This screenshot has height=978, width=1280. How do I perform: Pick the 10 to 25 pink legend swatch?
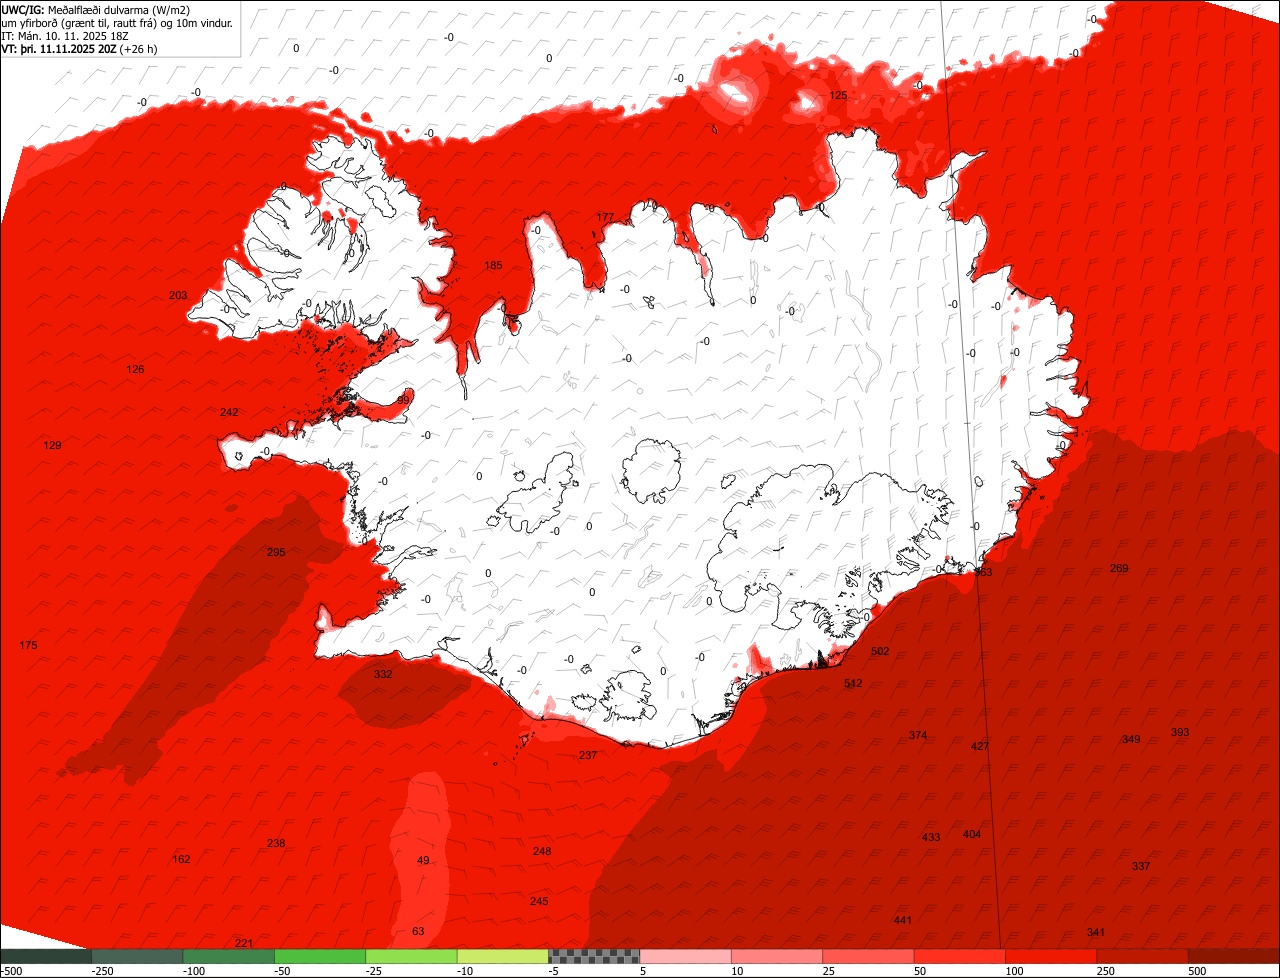(x=777, y=956)
